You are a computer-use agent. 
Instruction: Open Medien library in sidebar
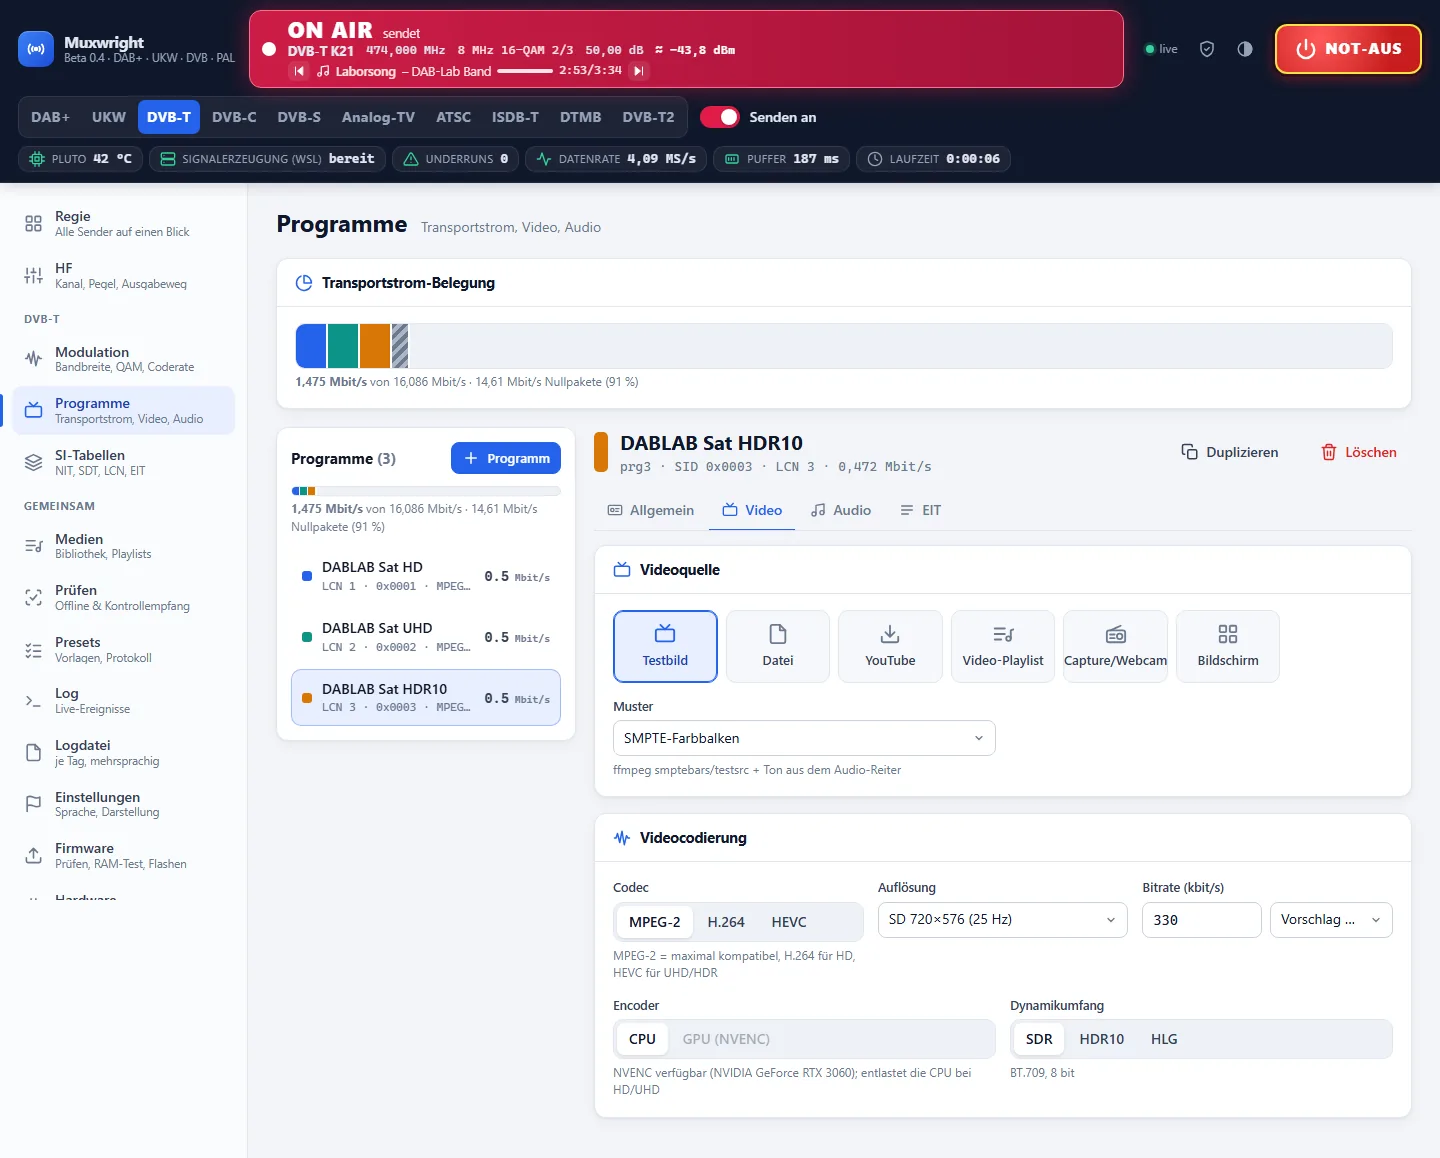124,546
